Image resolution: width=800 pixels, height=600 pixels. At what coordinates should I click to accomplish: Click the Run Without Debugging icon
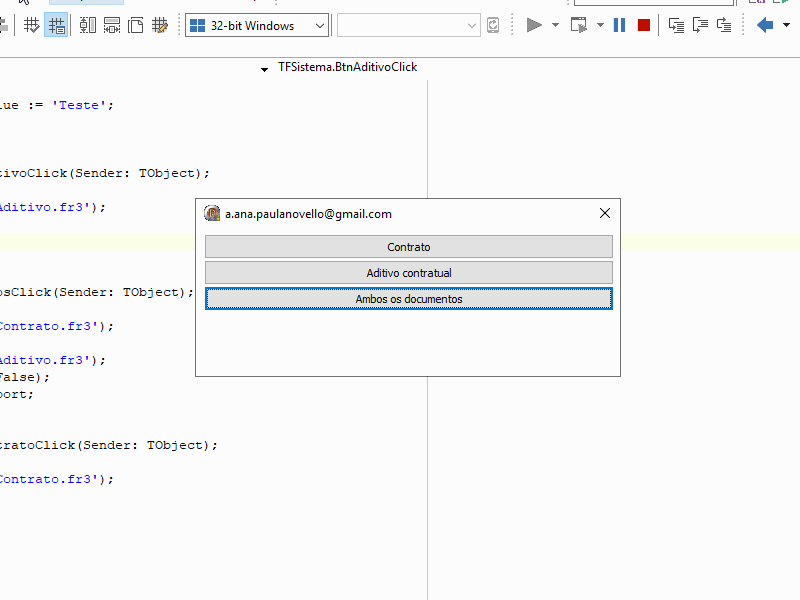(579, 25)
